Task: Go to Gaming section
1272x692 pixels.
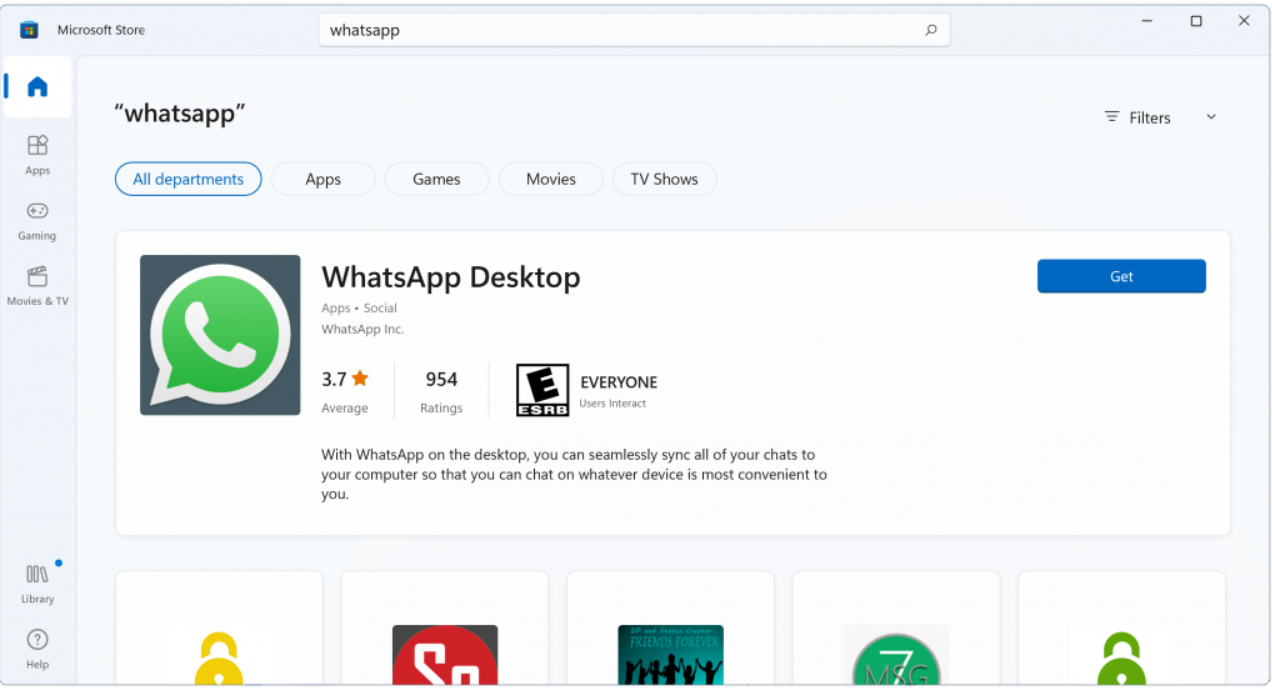Action: (37, 220)
